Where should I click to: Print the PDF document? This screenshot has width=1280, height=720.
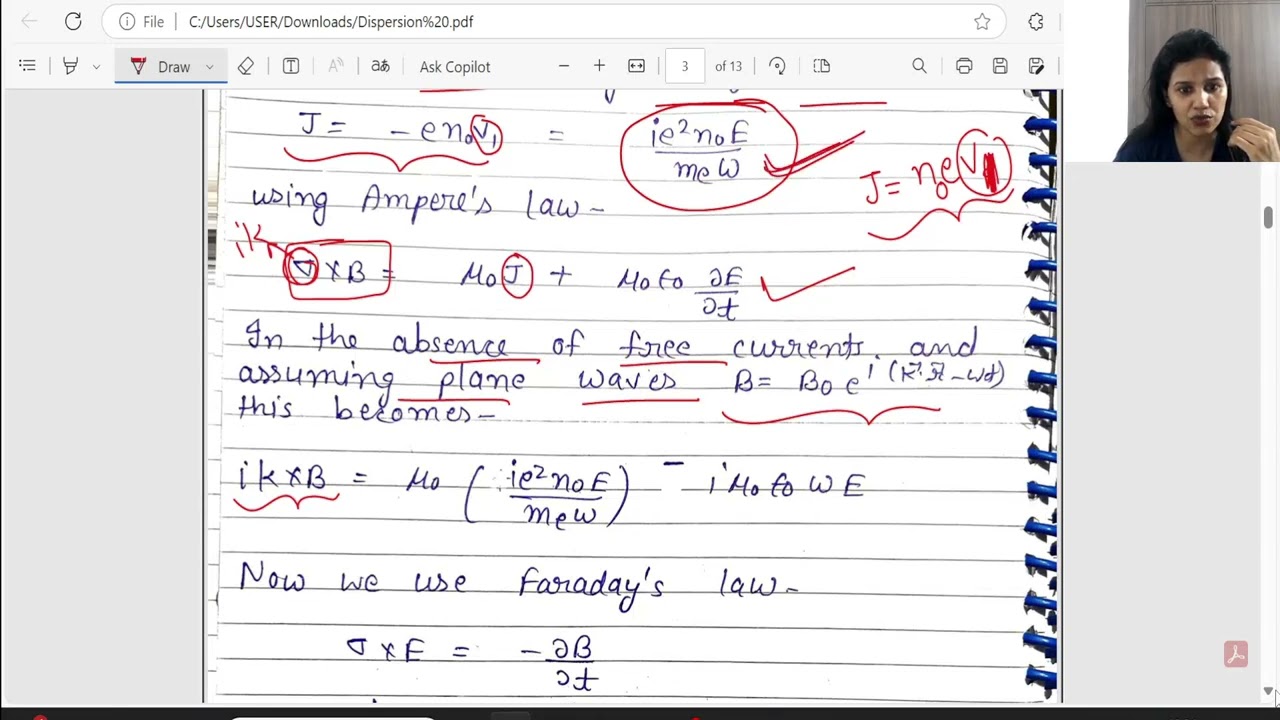[x=964, y=66]
